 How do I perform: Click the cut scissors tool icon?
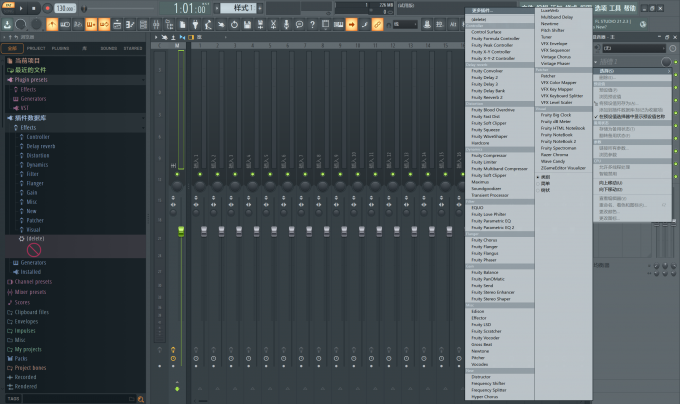pyautogui.click(x=273, y=25)
